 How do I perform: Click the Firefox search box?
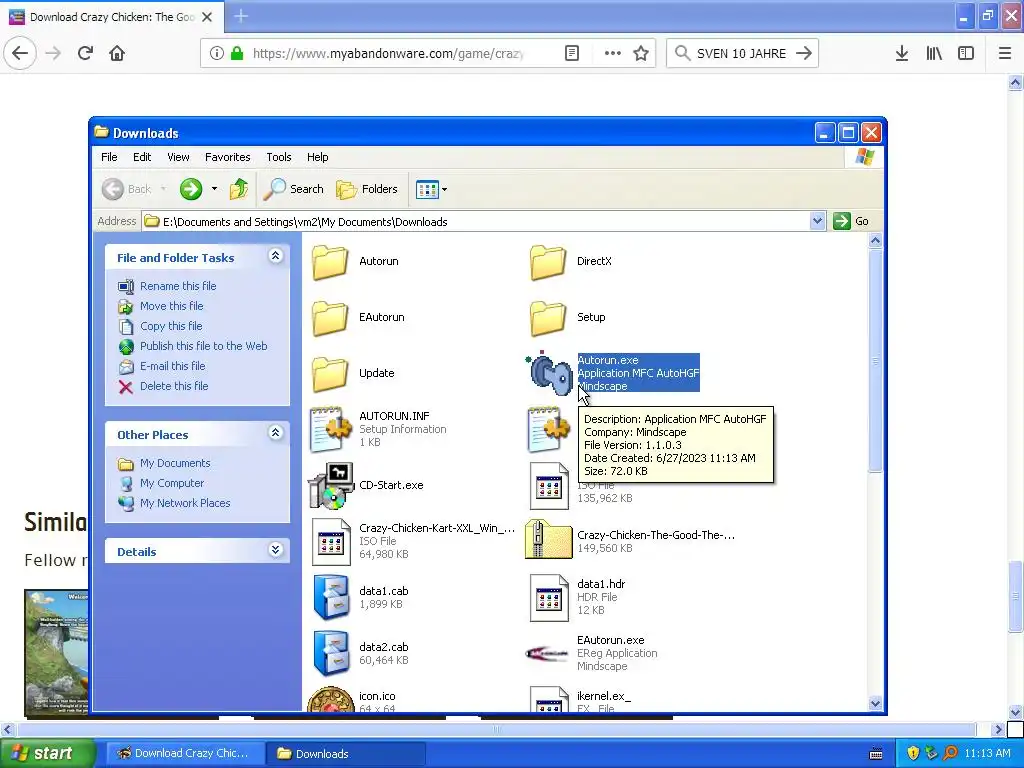click(742, 54)
